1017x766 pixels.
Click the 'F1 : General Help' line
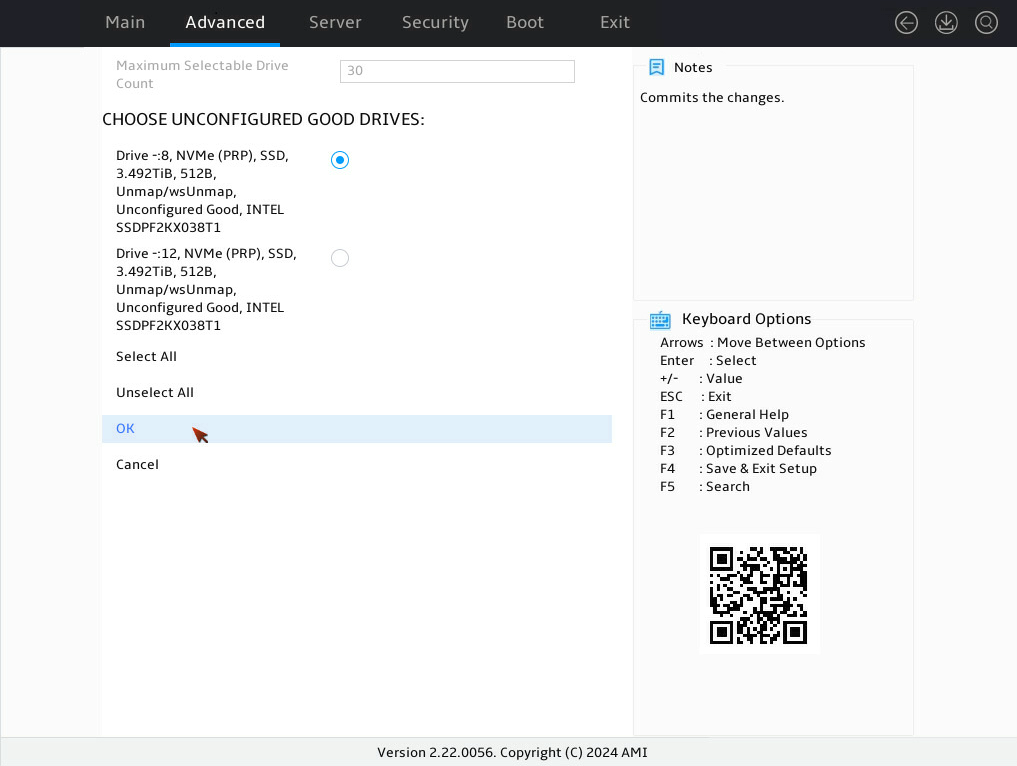pos(724,414)
